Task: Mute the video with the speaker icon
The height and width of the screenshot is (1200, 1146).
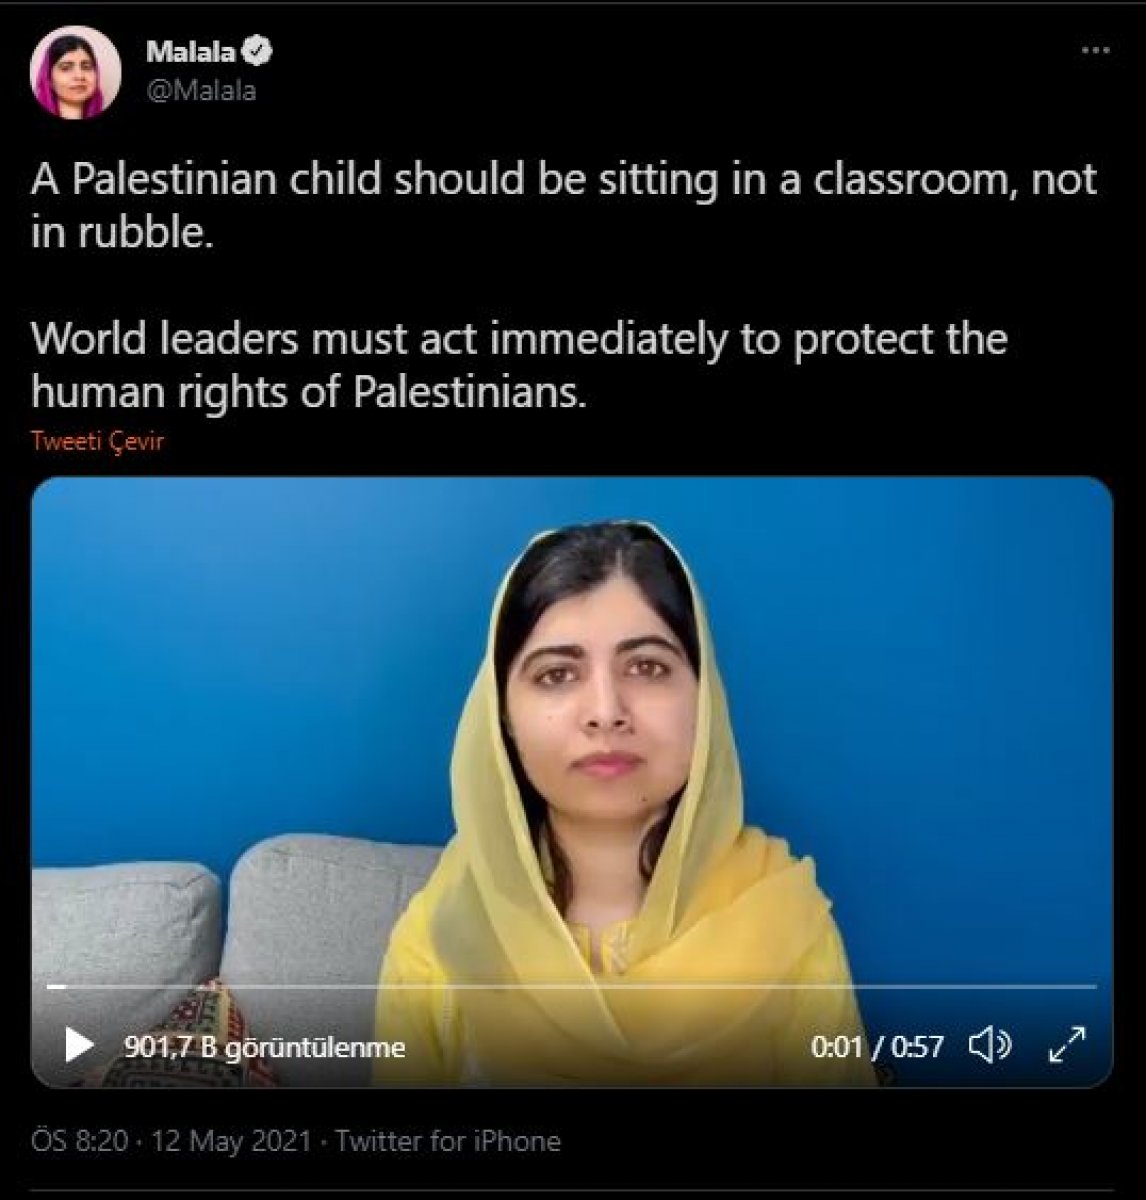Action: (x=990, y=1046)
